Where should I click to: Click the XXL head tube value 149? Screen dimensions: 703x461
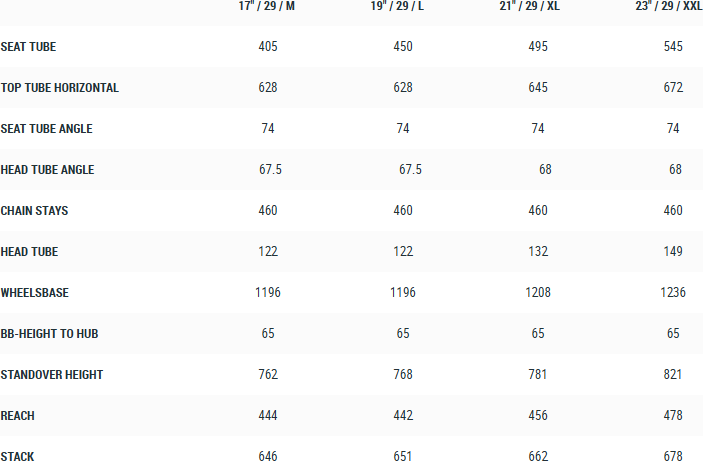673,252
